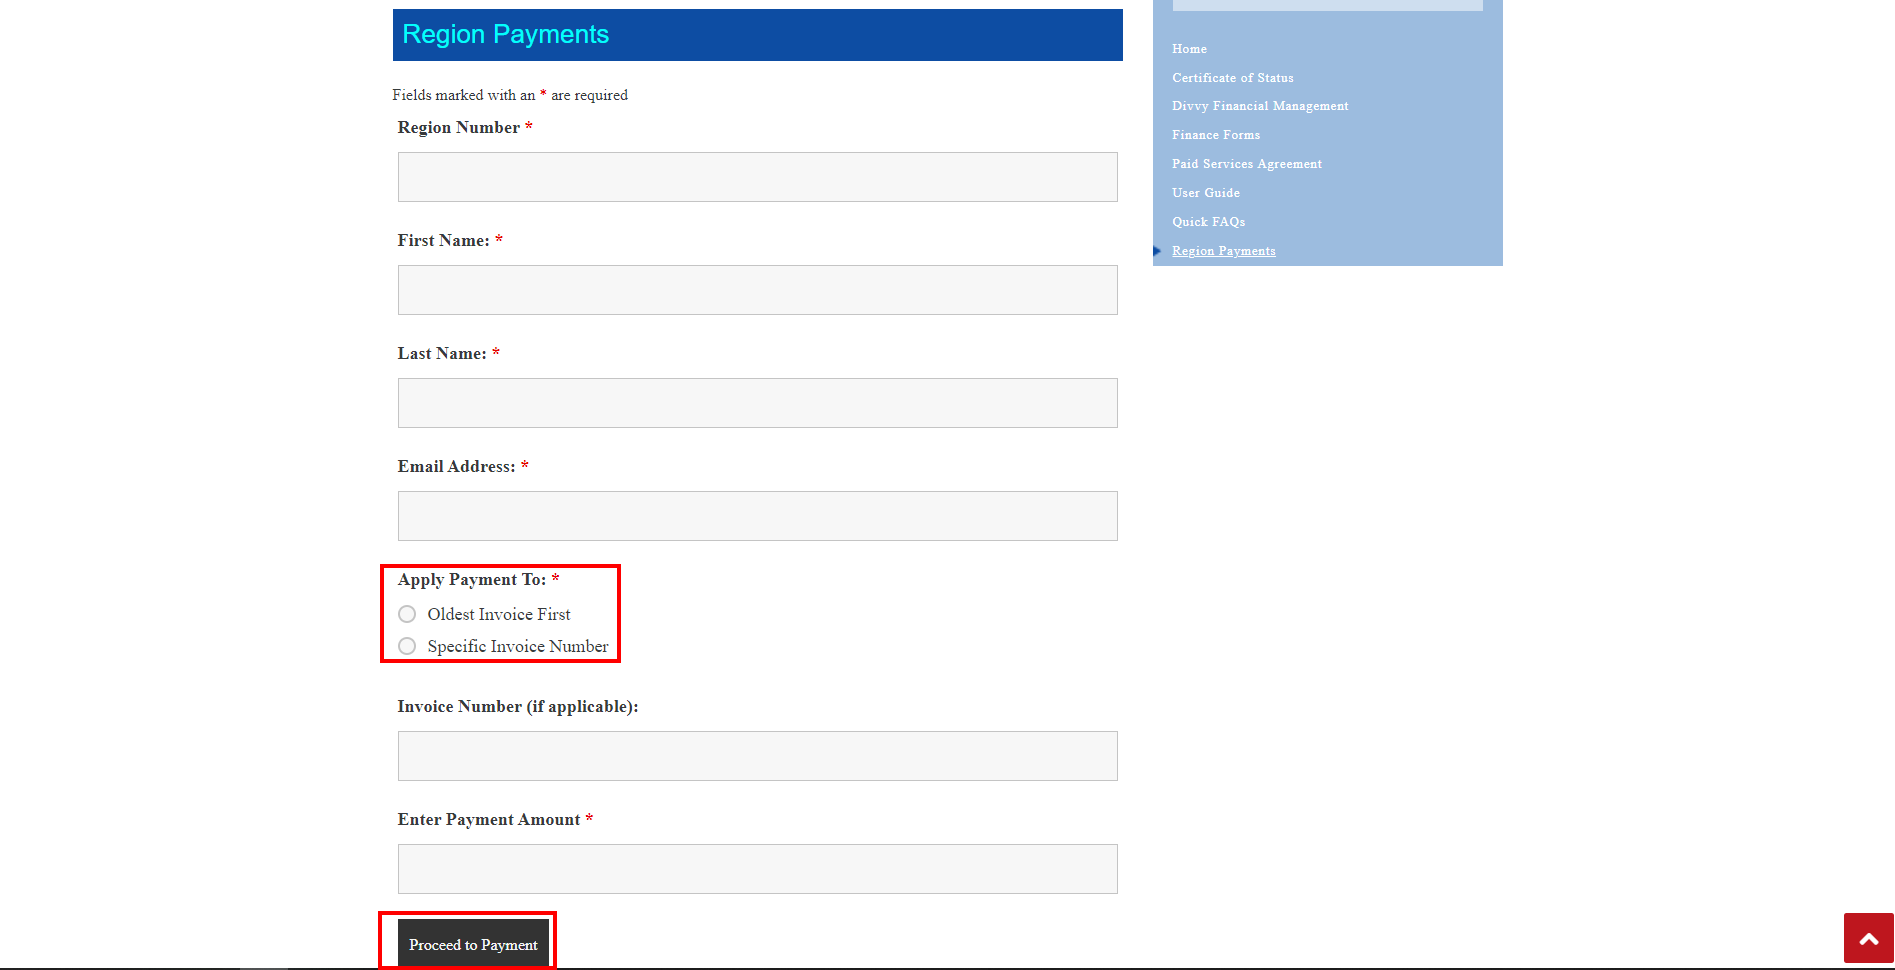1895x970 pixels.
Task: Click the scroll-to-top arrow icon
Action: click(1868, 939)
